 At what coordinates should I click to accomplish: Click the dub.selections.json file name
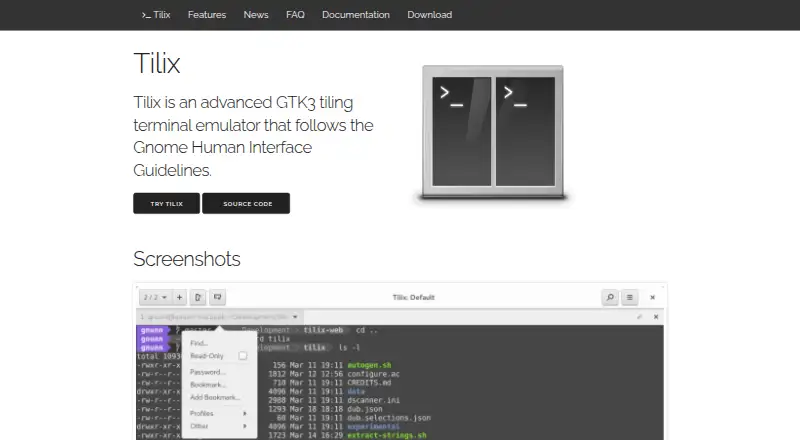pyautogui.click(x=389, y=418)
